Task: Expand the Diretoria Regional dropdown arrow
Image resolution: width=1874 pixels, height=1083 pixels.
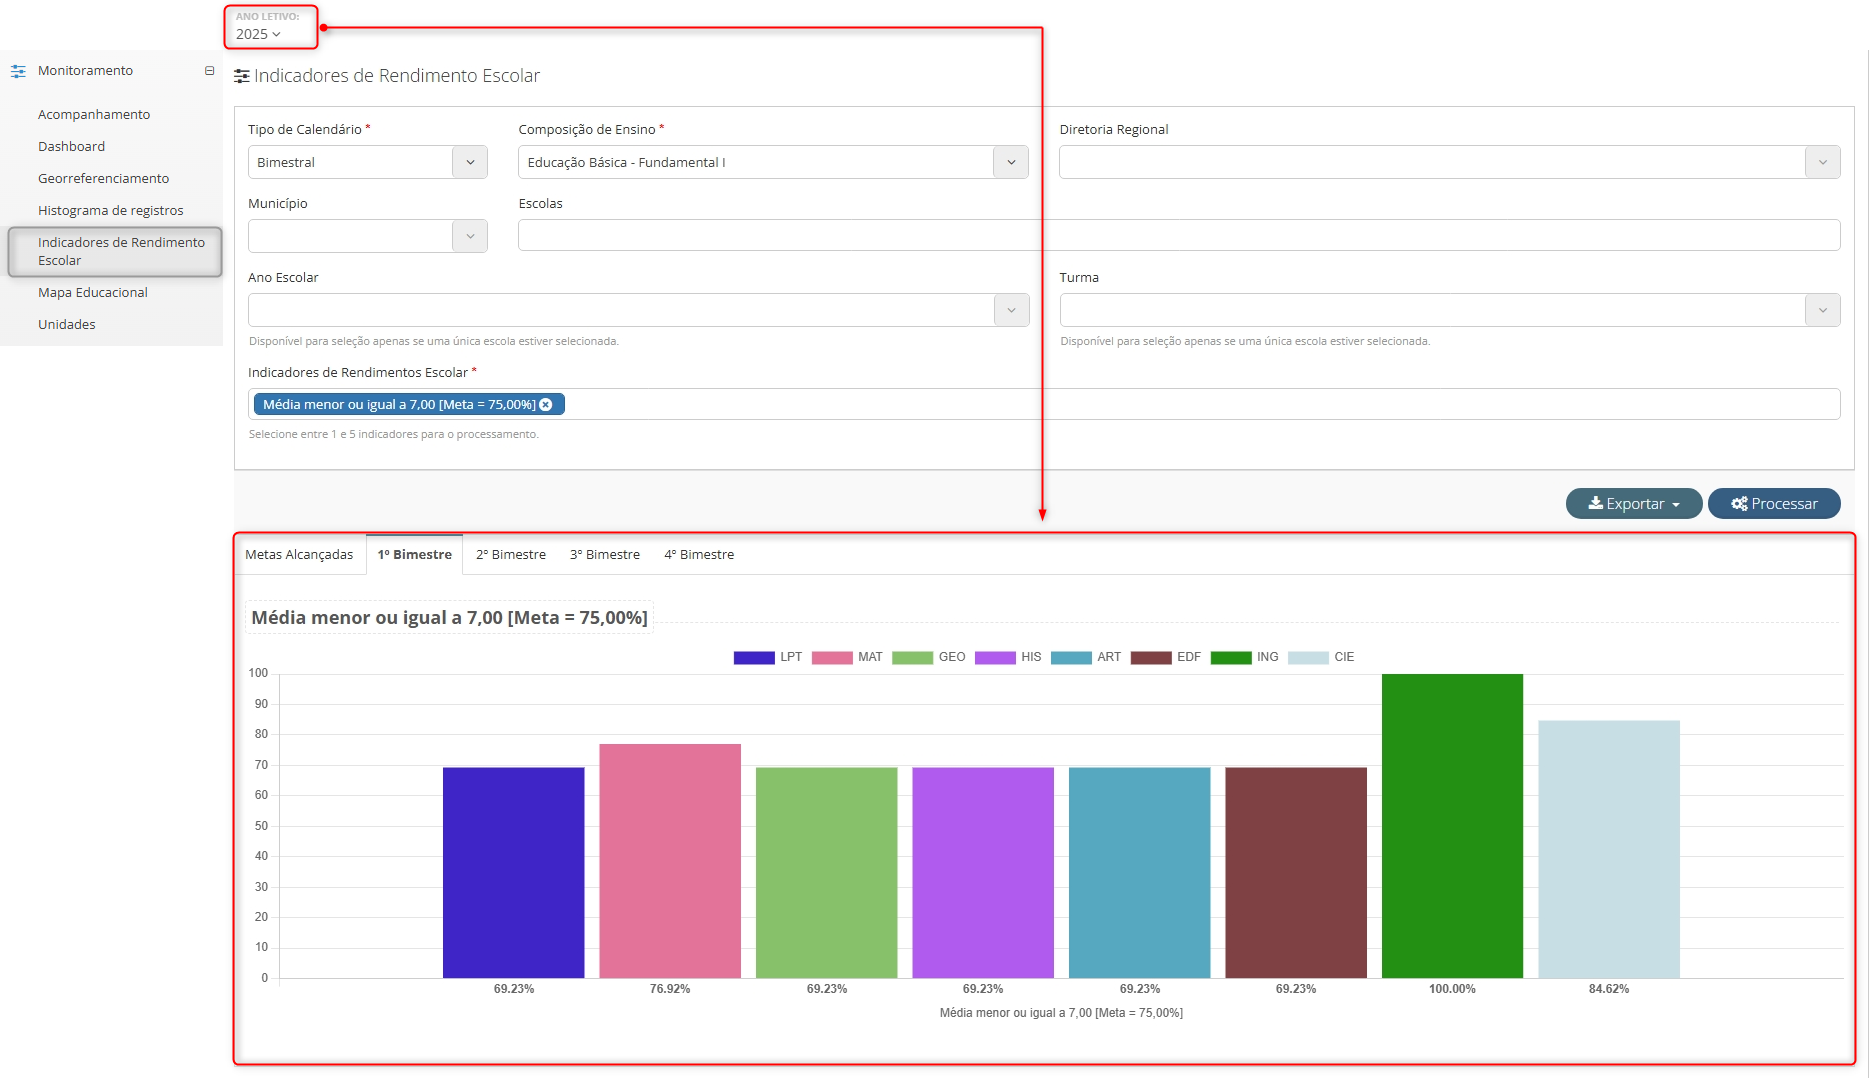Action: pos(1822,162)
